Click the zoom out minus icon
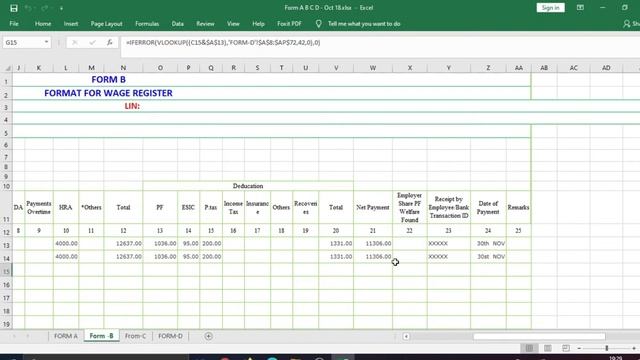This screenshot has width=640, height=360. [x=579, y=348]
